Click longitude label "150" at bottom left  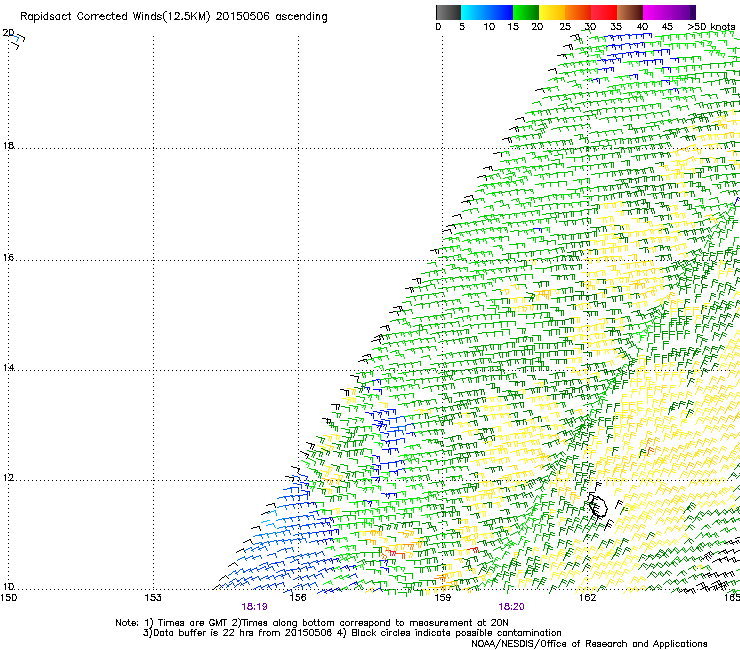8,598
